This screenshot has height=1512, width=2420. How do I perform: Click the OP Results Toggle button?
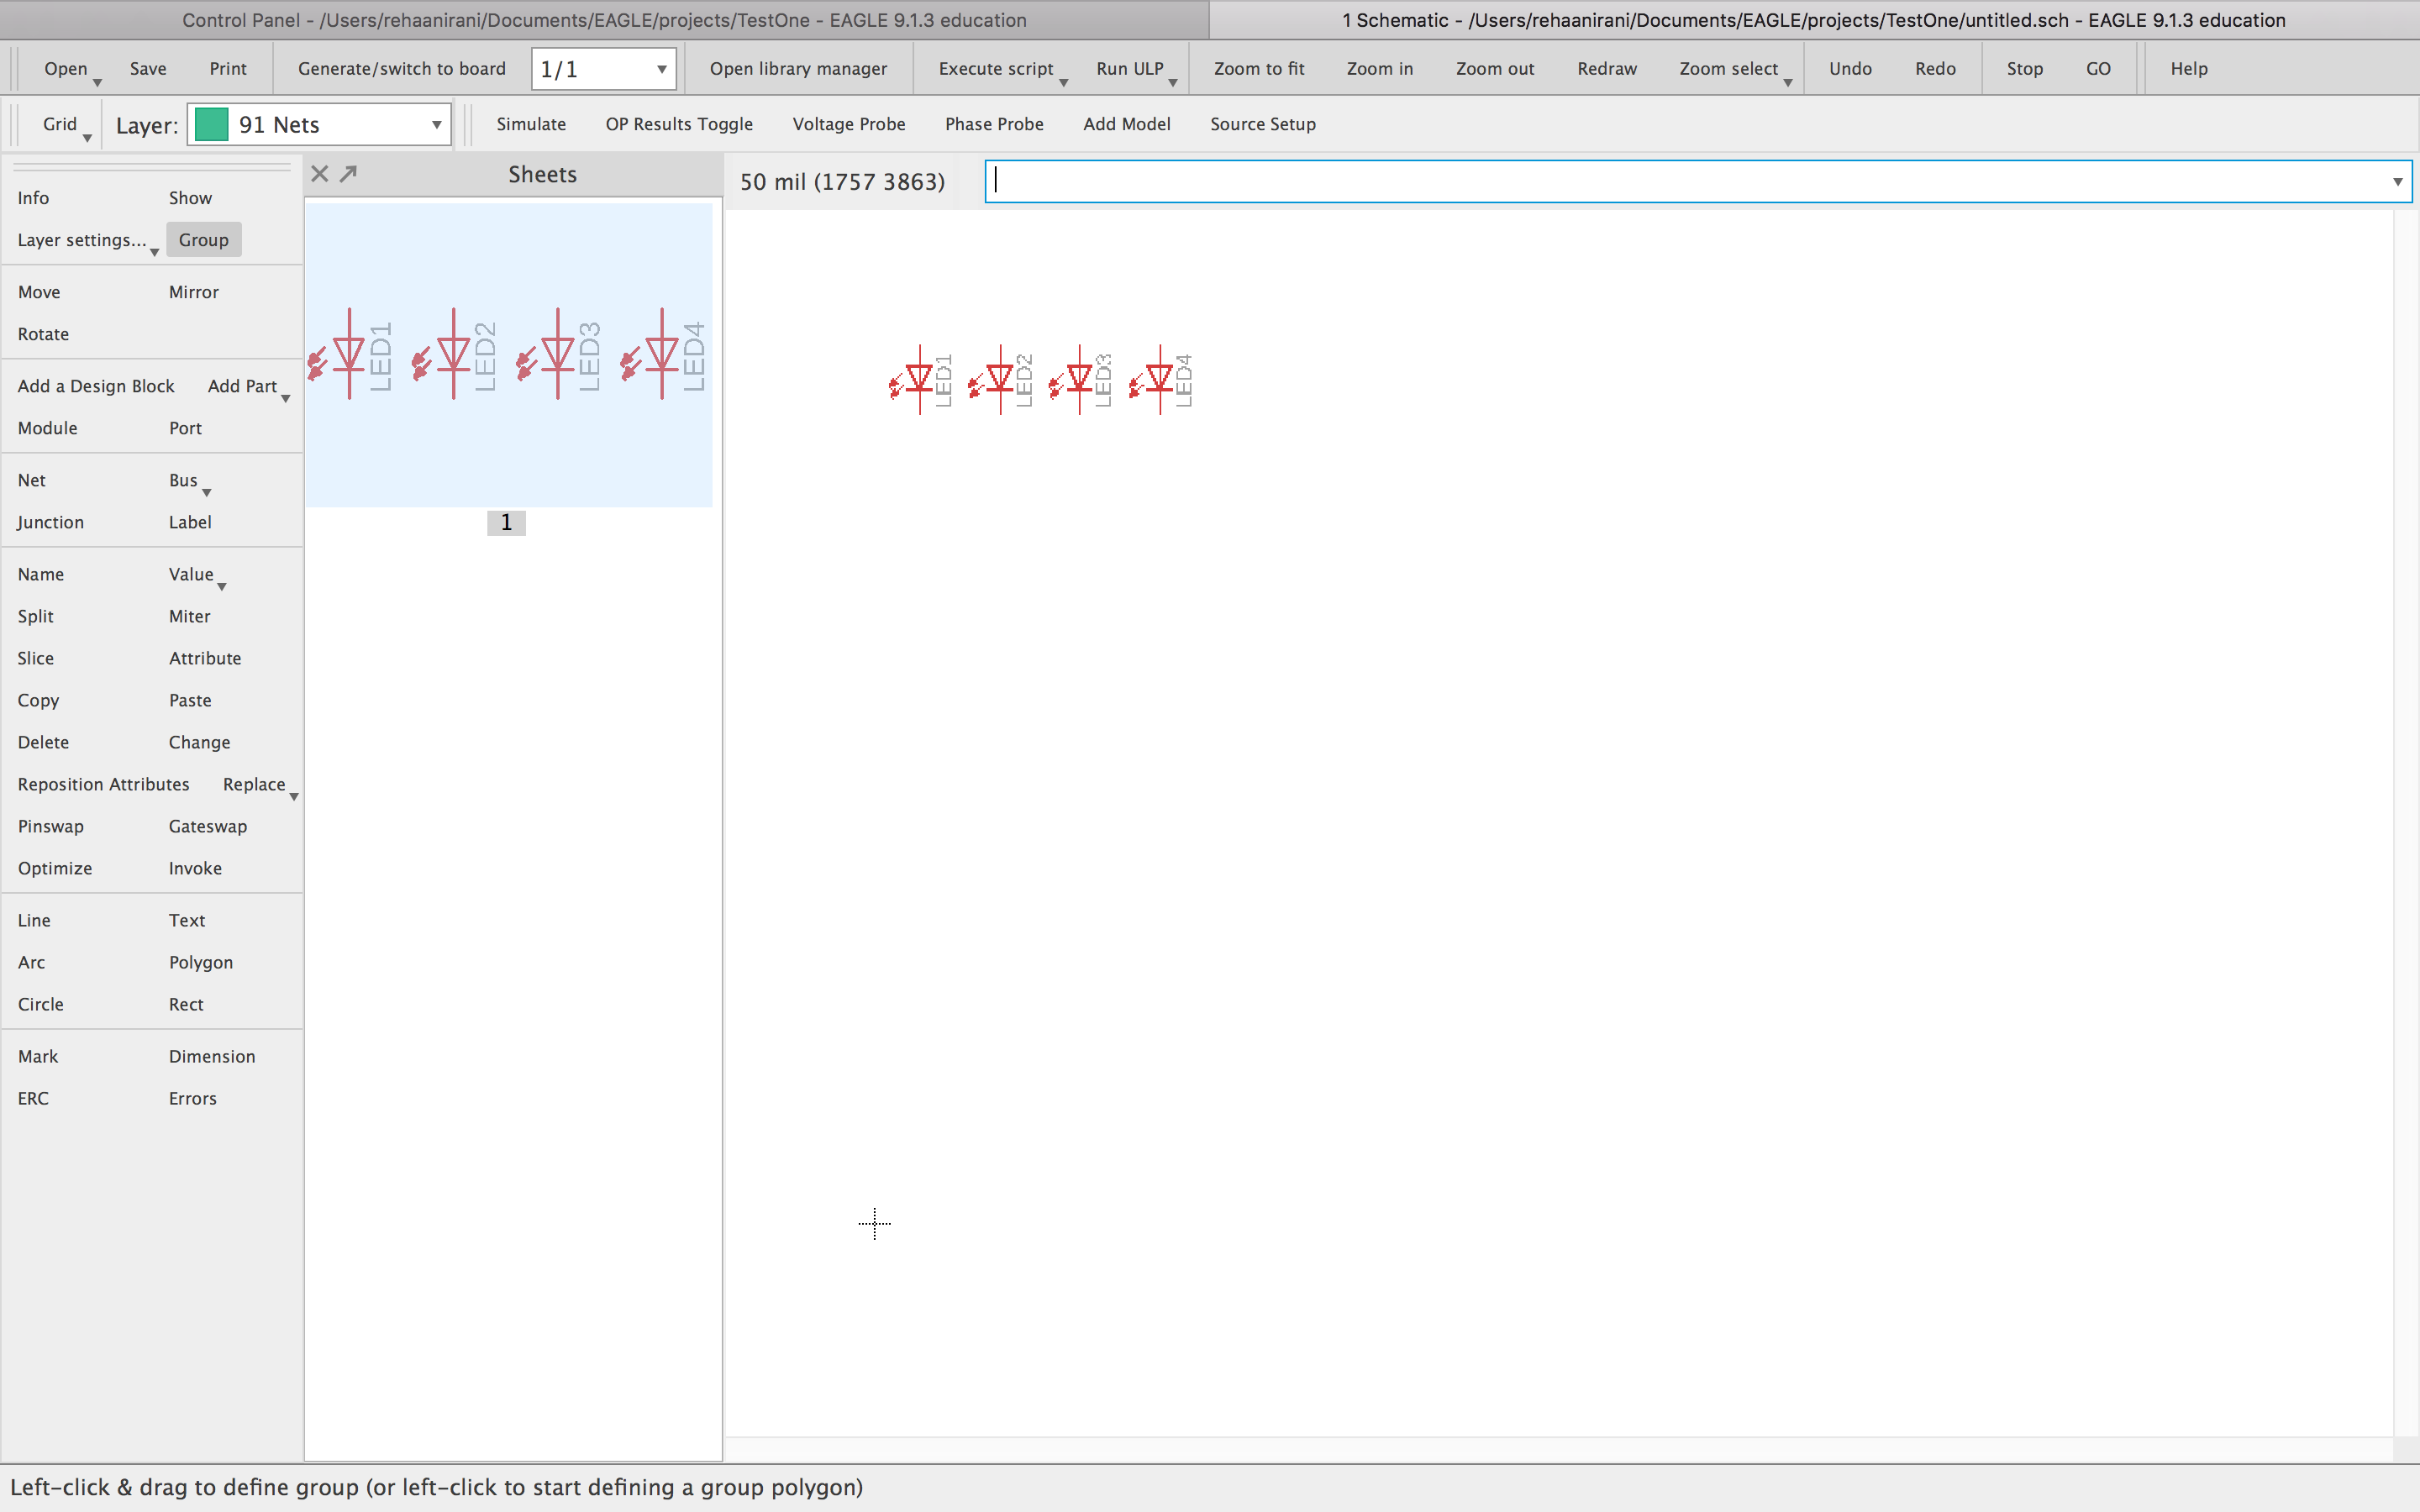680,123
